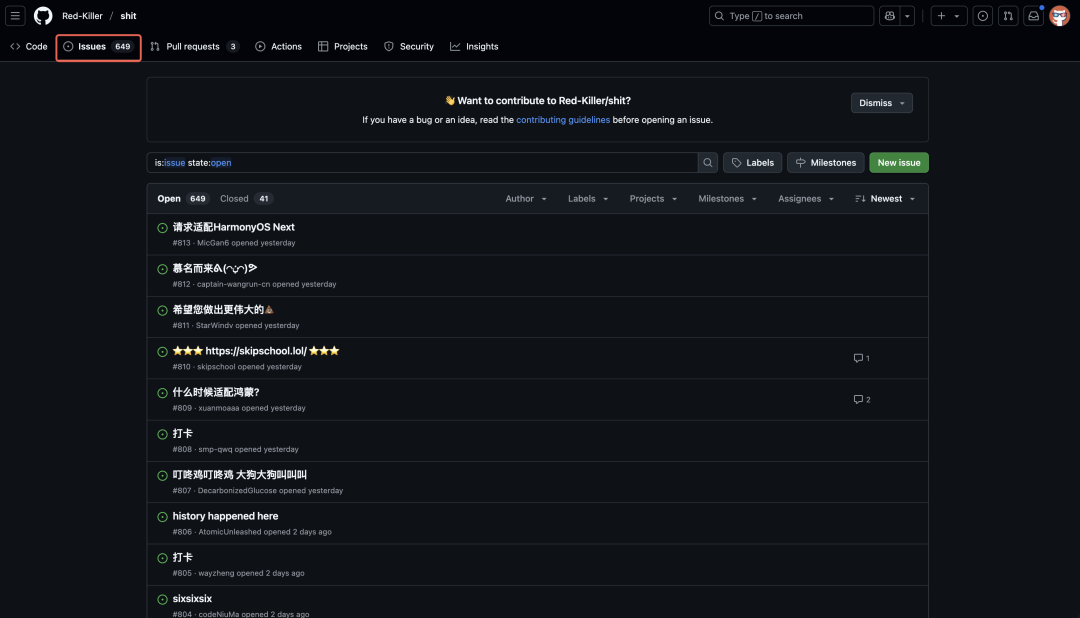
Task: Click open-issue icon beside issue #812
Action: point(163,269)
